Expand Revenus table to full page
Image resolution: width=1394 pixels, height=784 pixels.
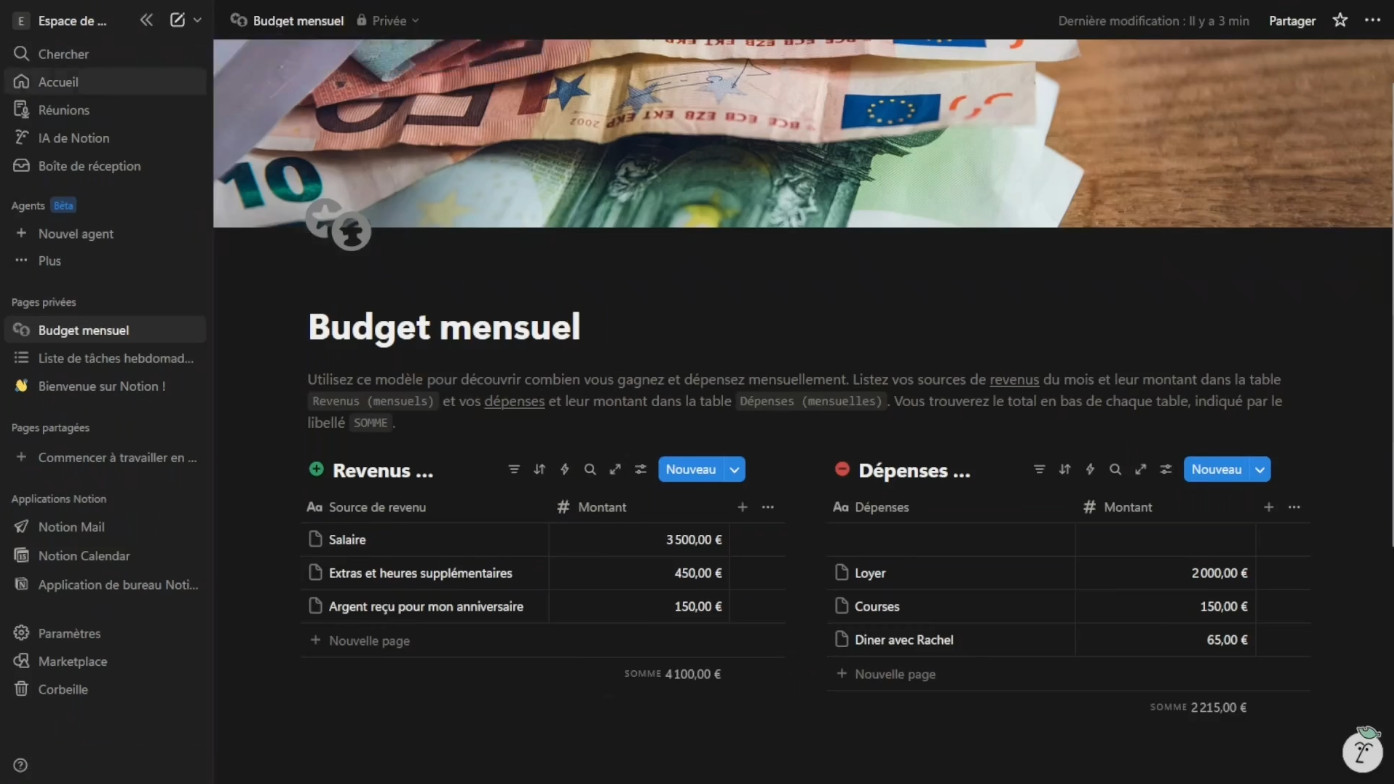(615, 469)
